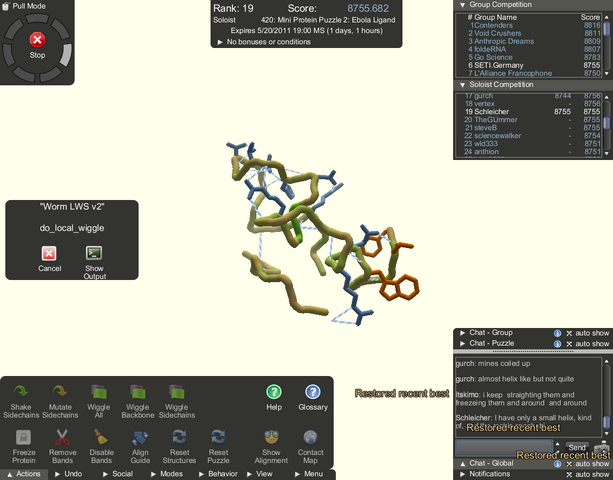The image size is (613, 480).
Task: Select soloist TheGUmmer row
Action: (529, 120)
